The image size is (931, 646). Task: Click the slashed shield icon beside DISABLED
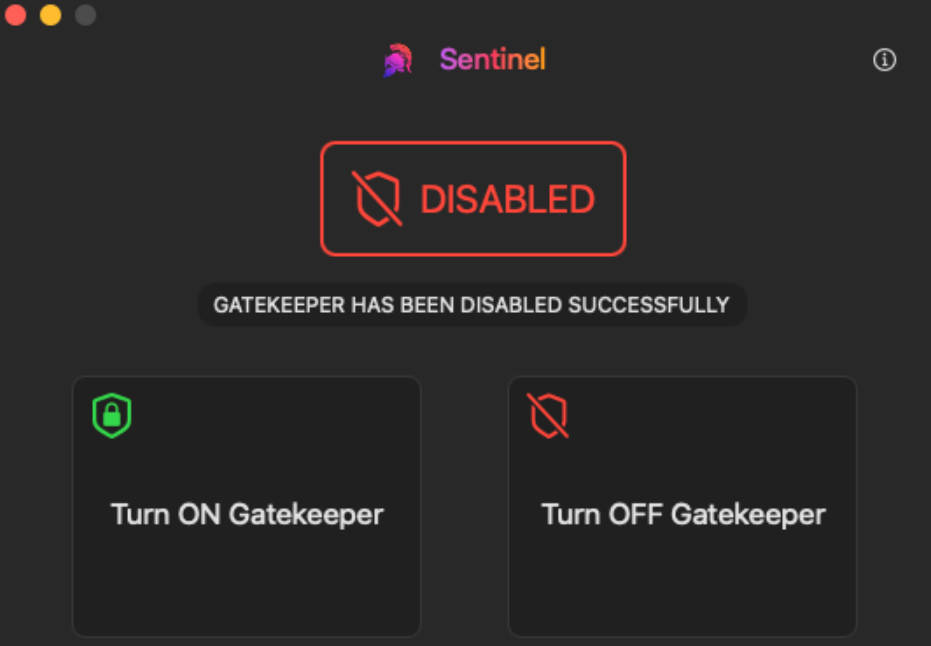coord(377,199)
